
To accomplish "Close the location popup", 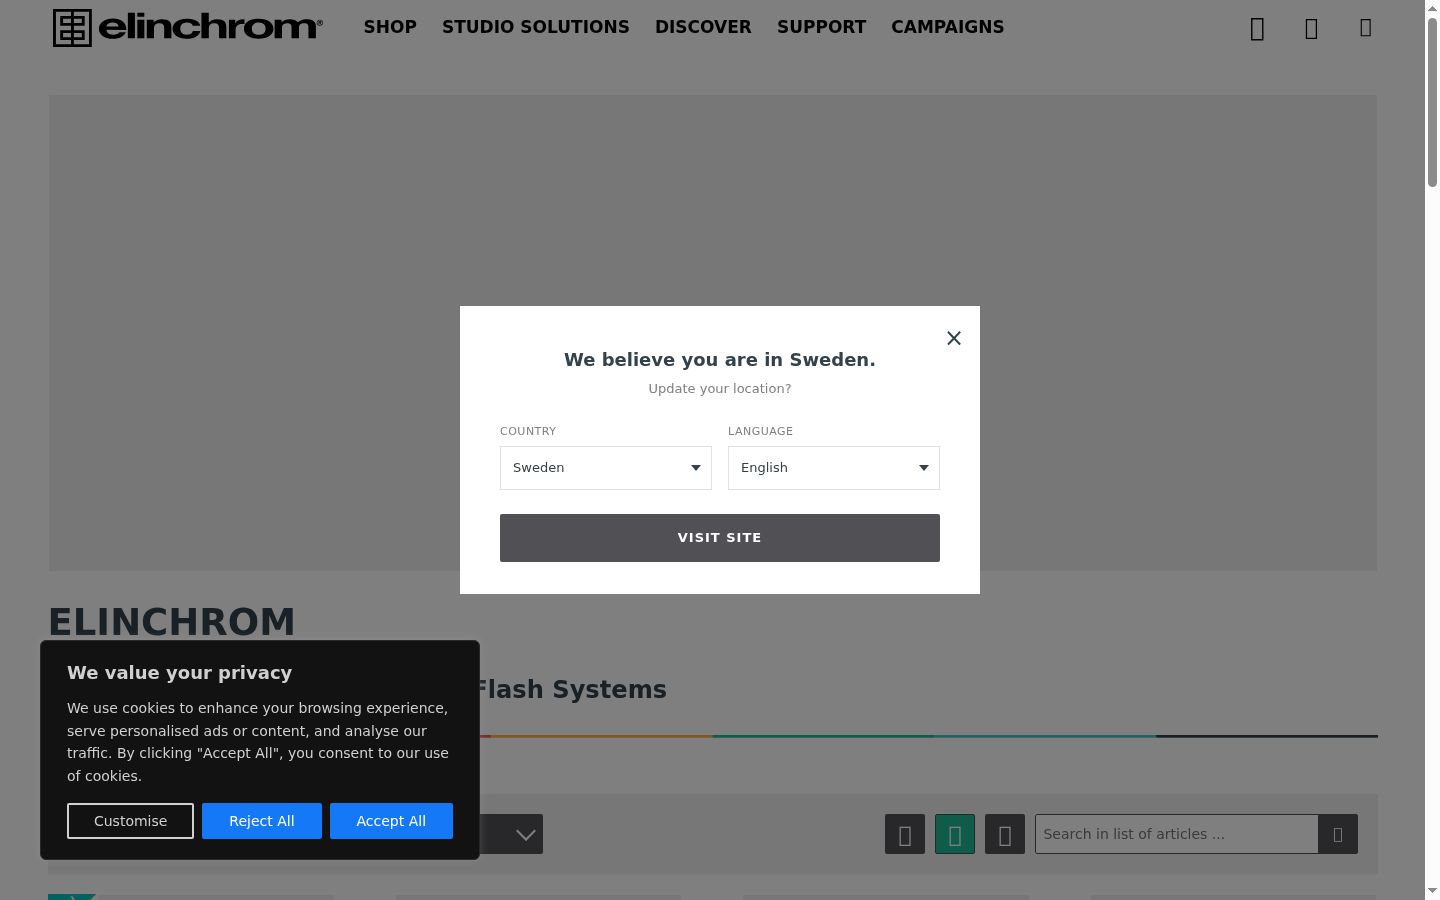I will 954,338.
